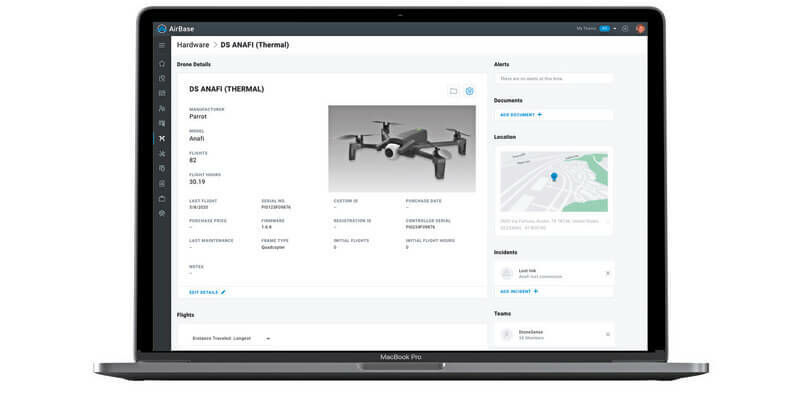
Task: Open the people/users sidebar icon
Action: tap(162, 108)
